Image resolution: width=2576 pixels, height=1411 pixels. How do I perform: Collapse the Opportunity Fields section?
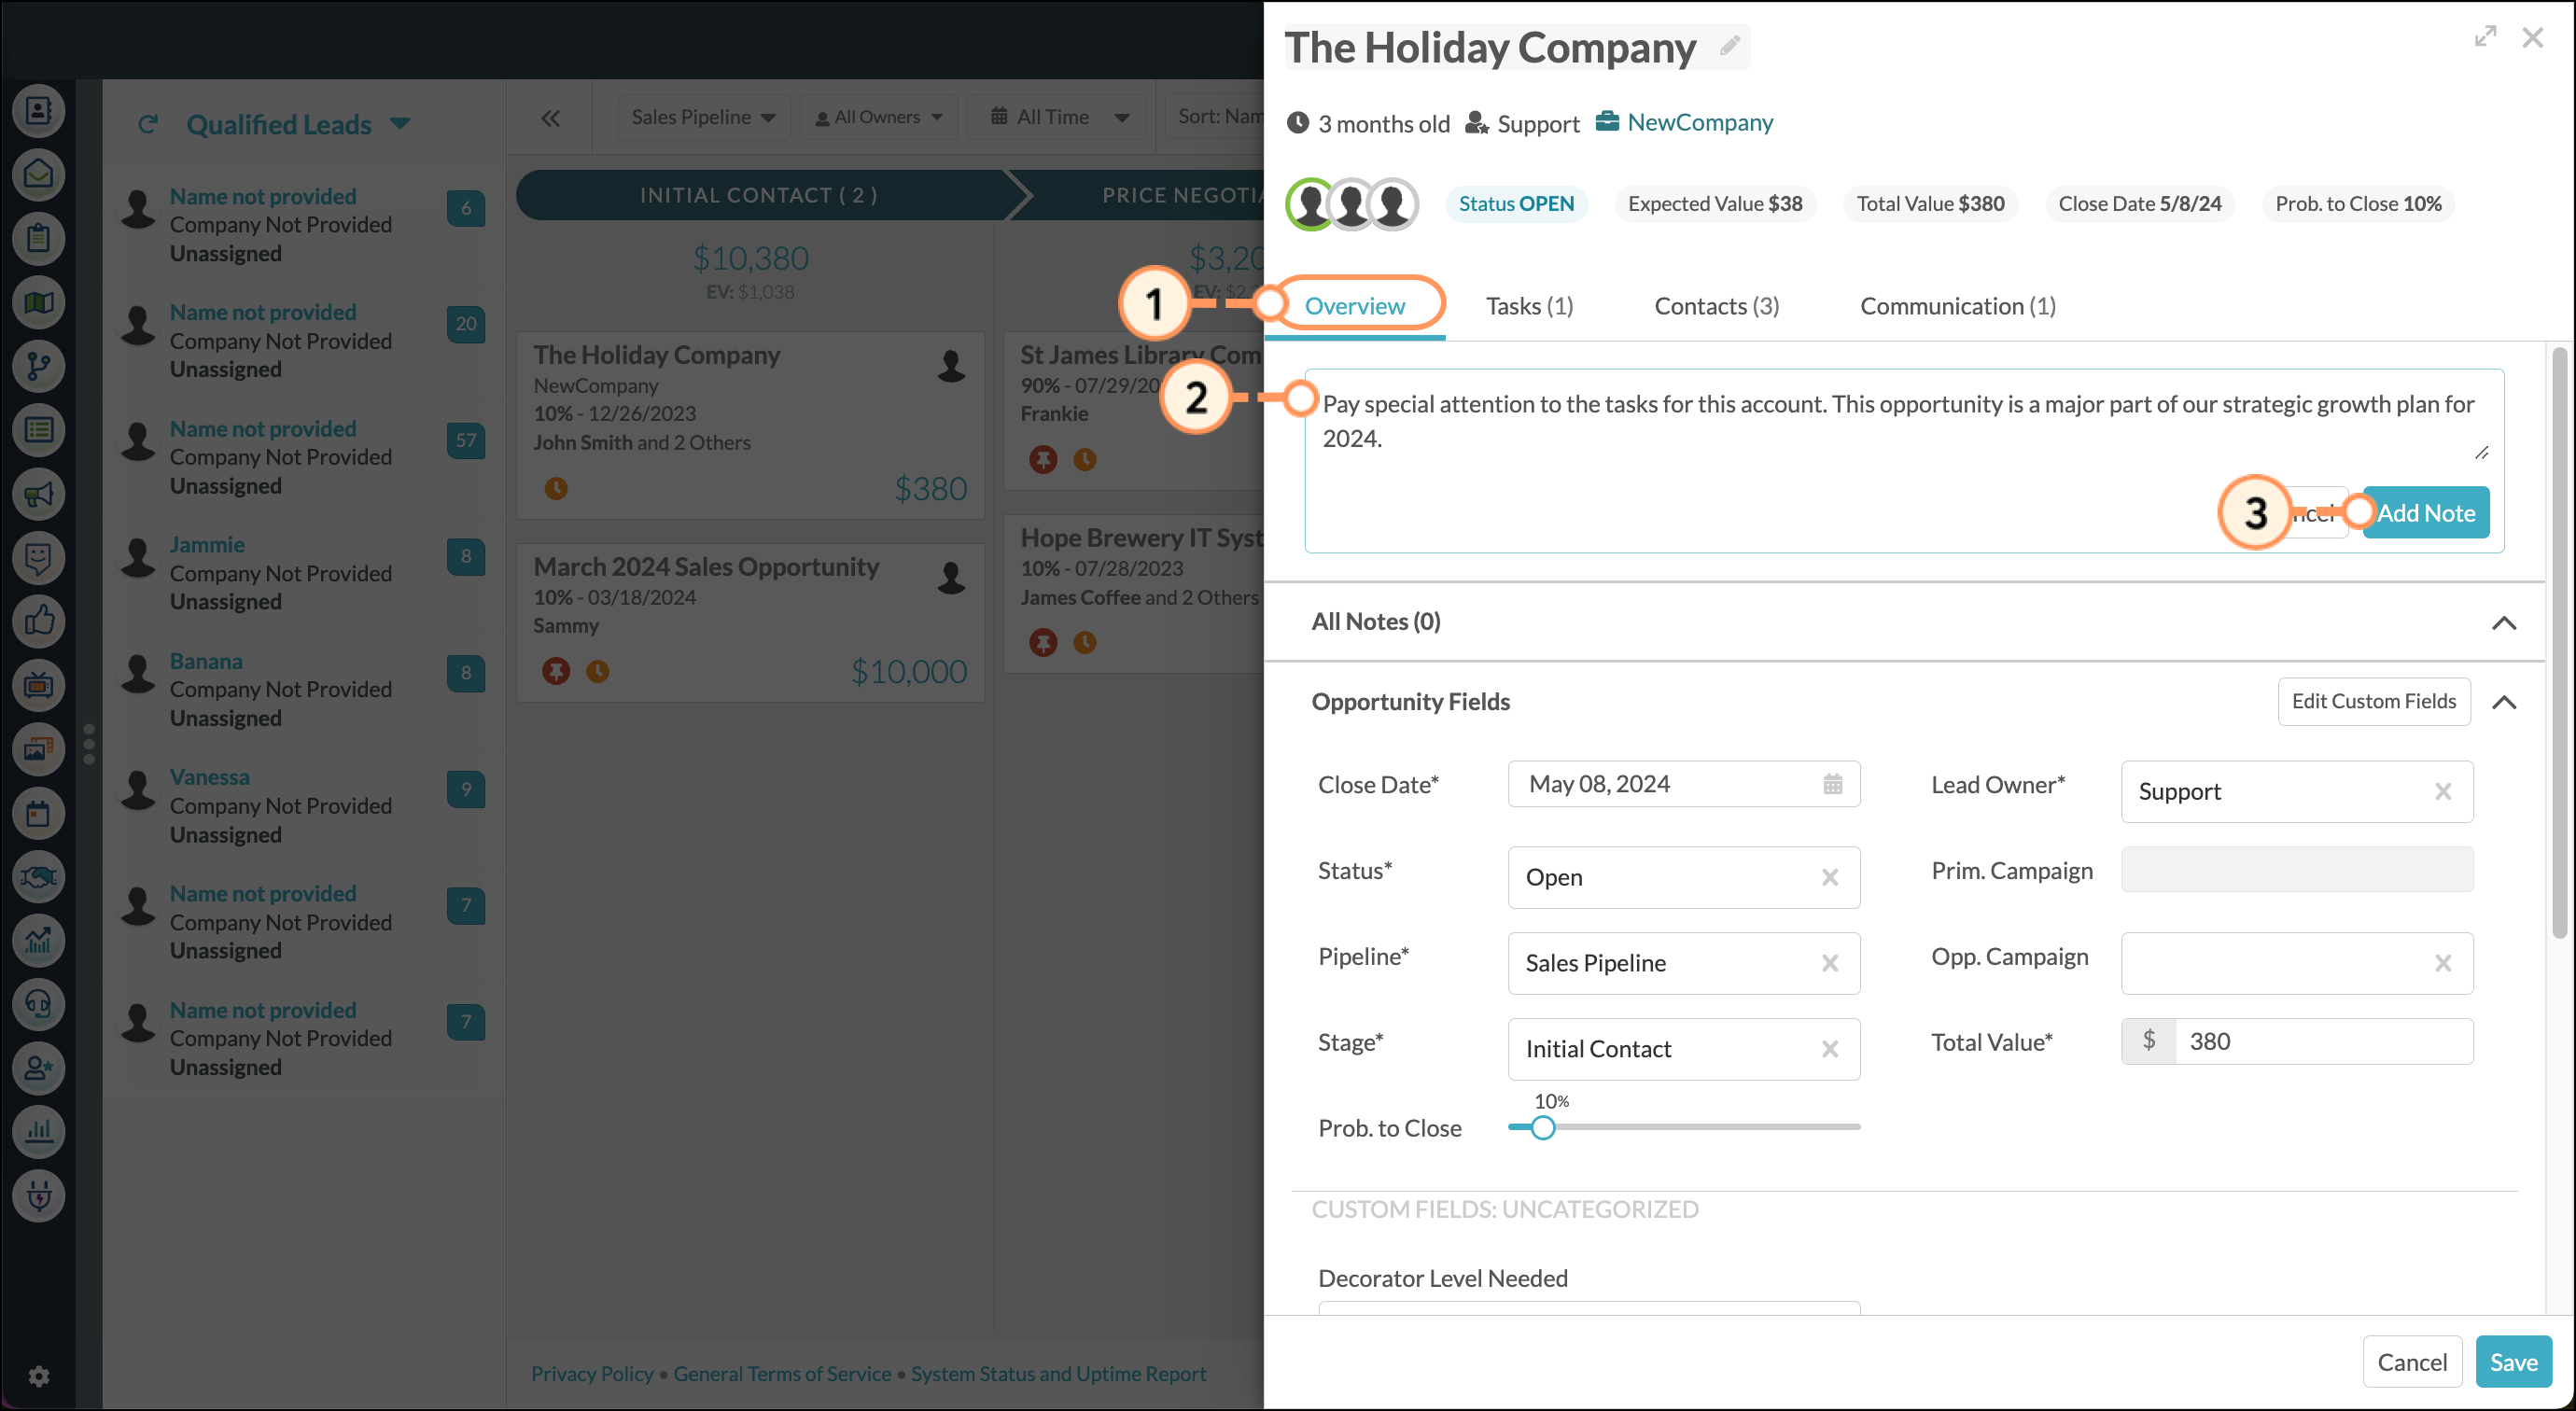pos(2503,702)
